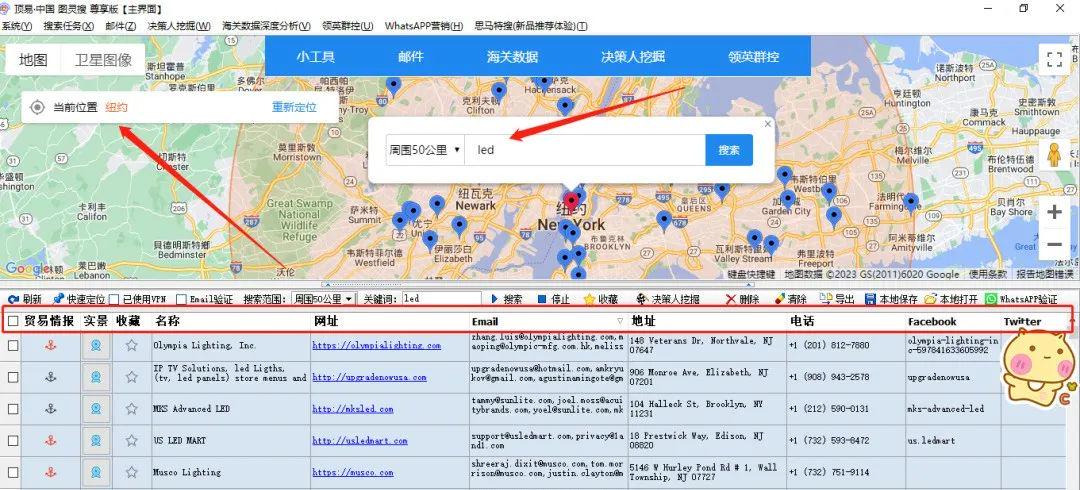Open the 邮件(Z) menu
The width and height of the screenshot is (1080, 490).
point(121,26)
